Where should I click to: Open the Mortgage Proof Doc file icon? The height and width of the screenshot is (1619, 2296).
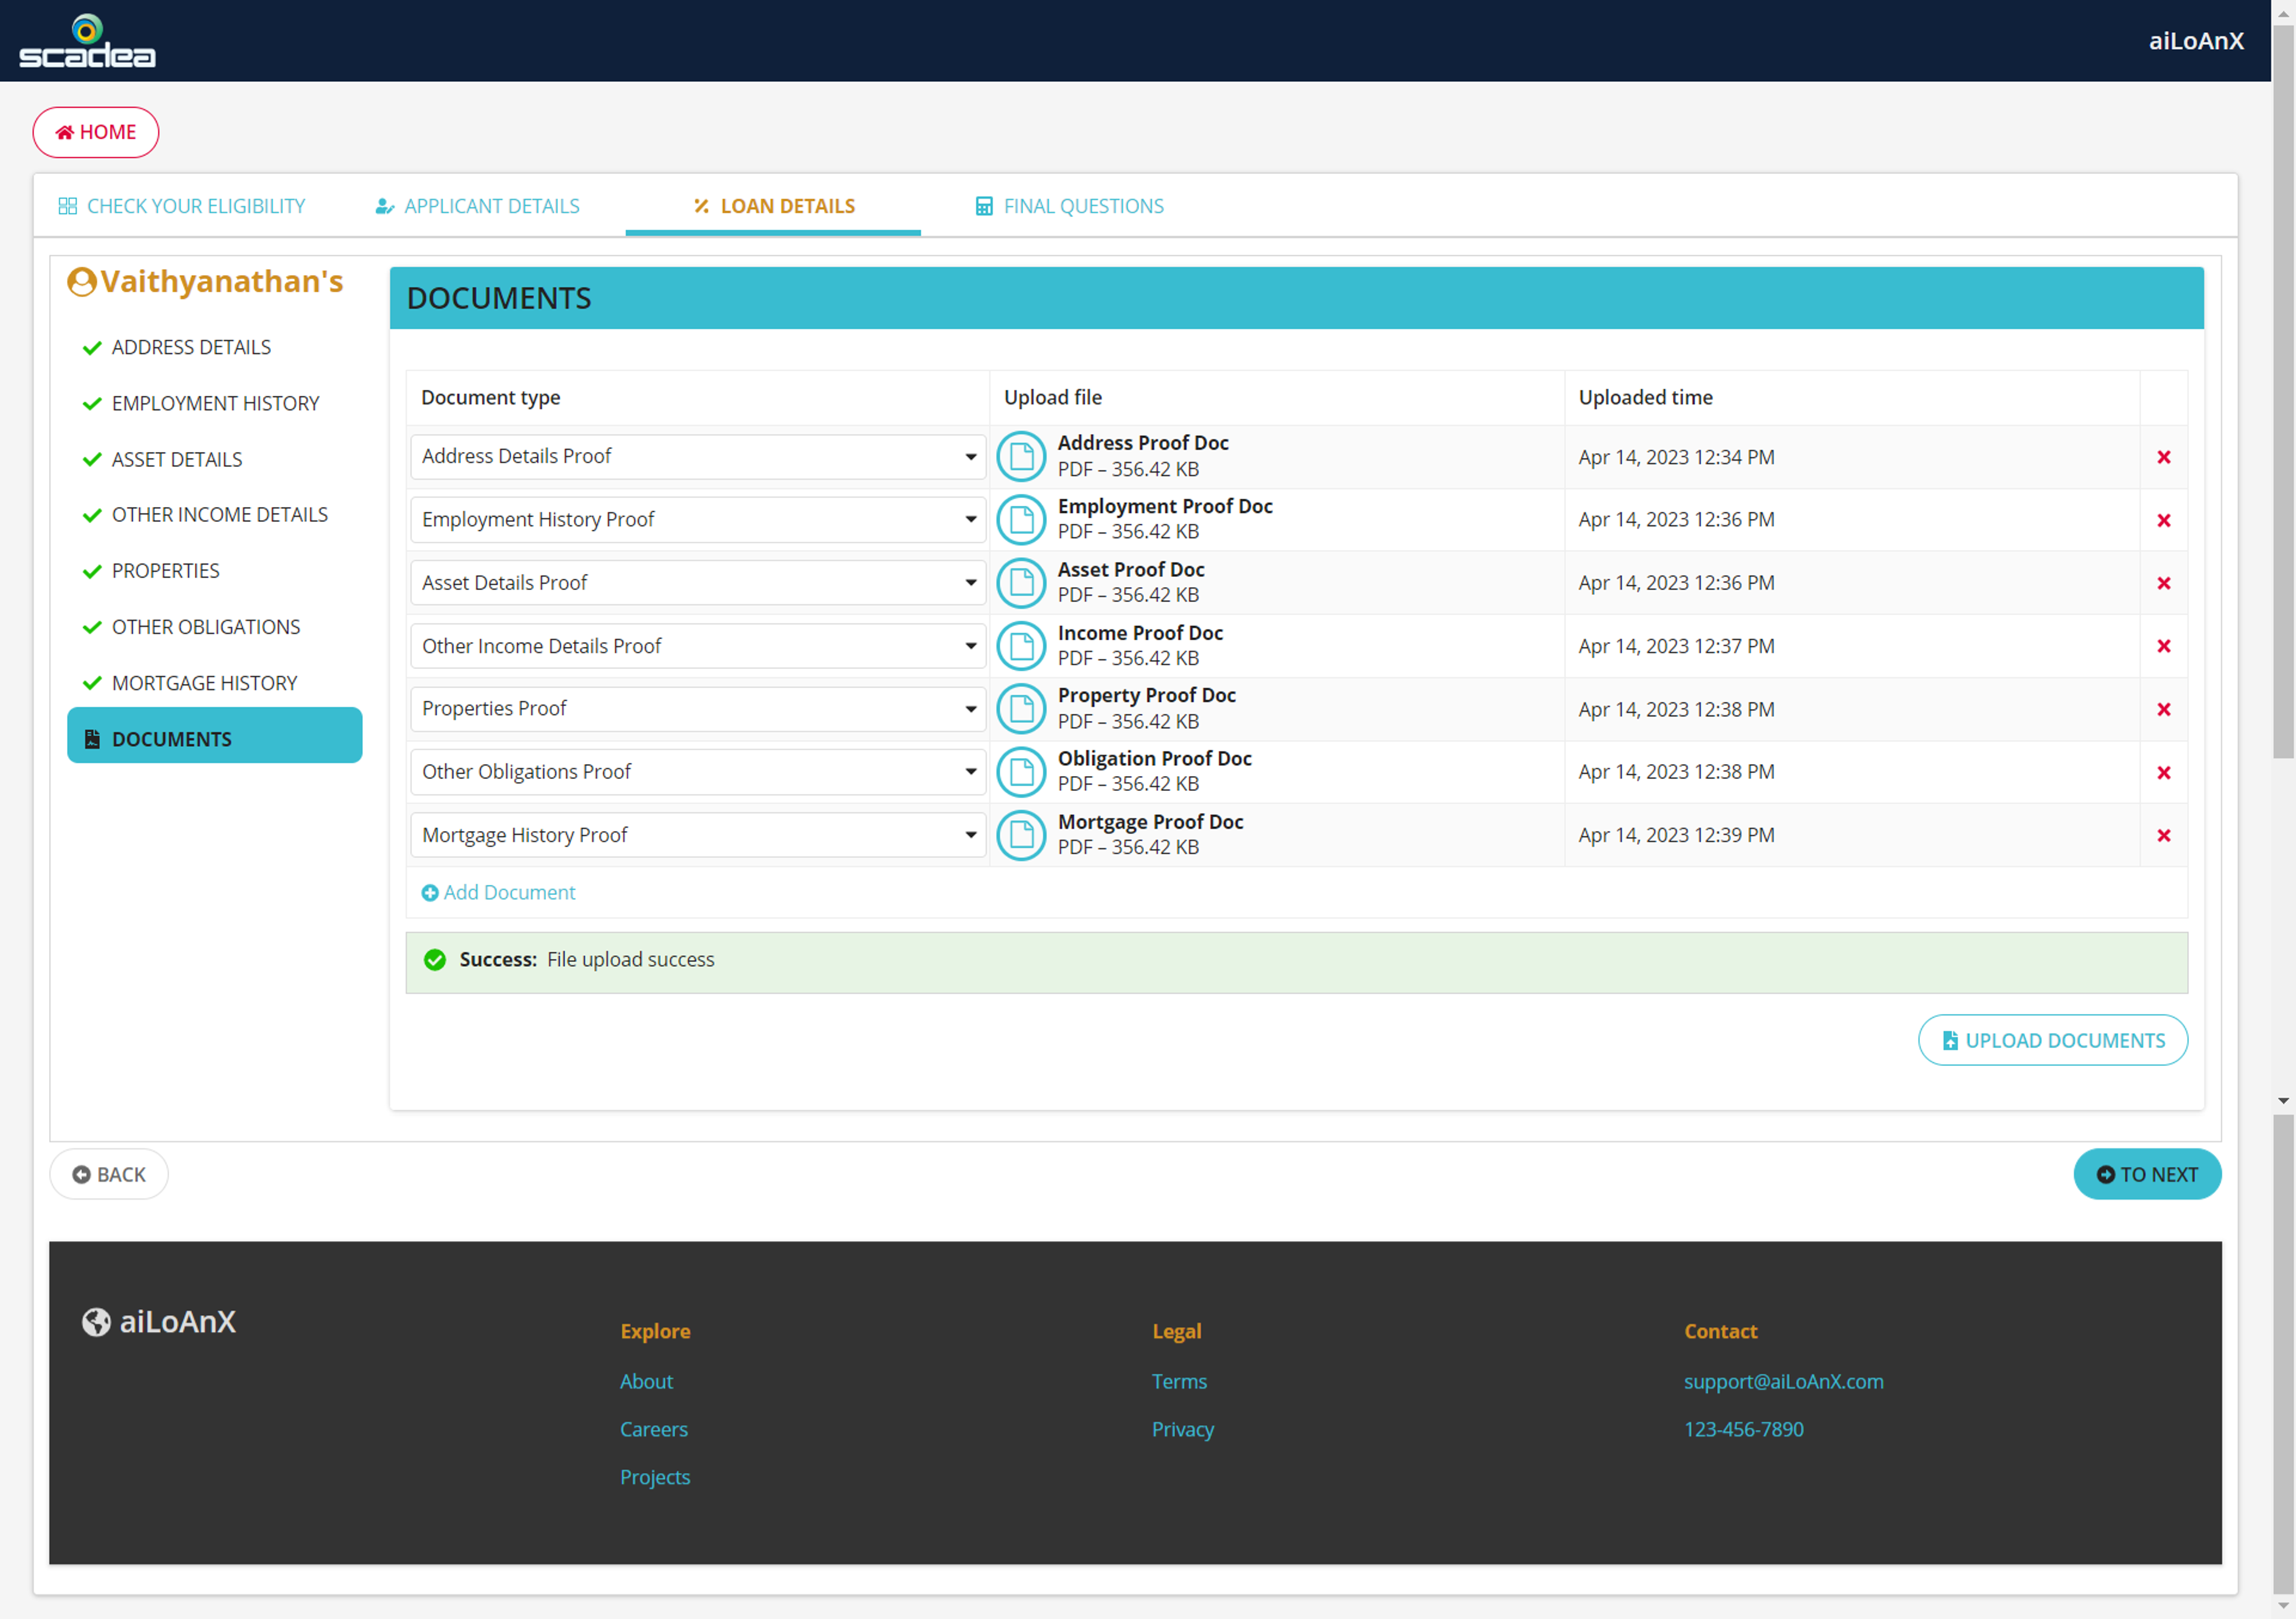tap(1021, 835)
